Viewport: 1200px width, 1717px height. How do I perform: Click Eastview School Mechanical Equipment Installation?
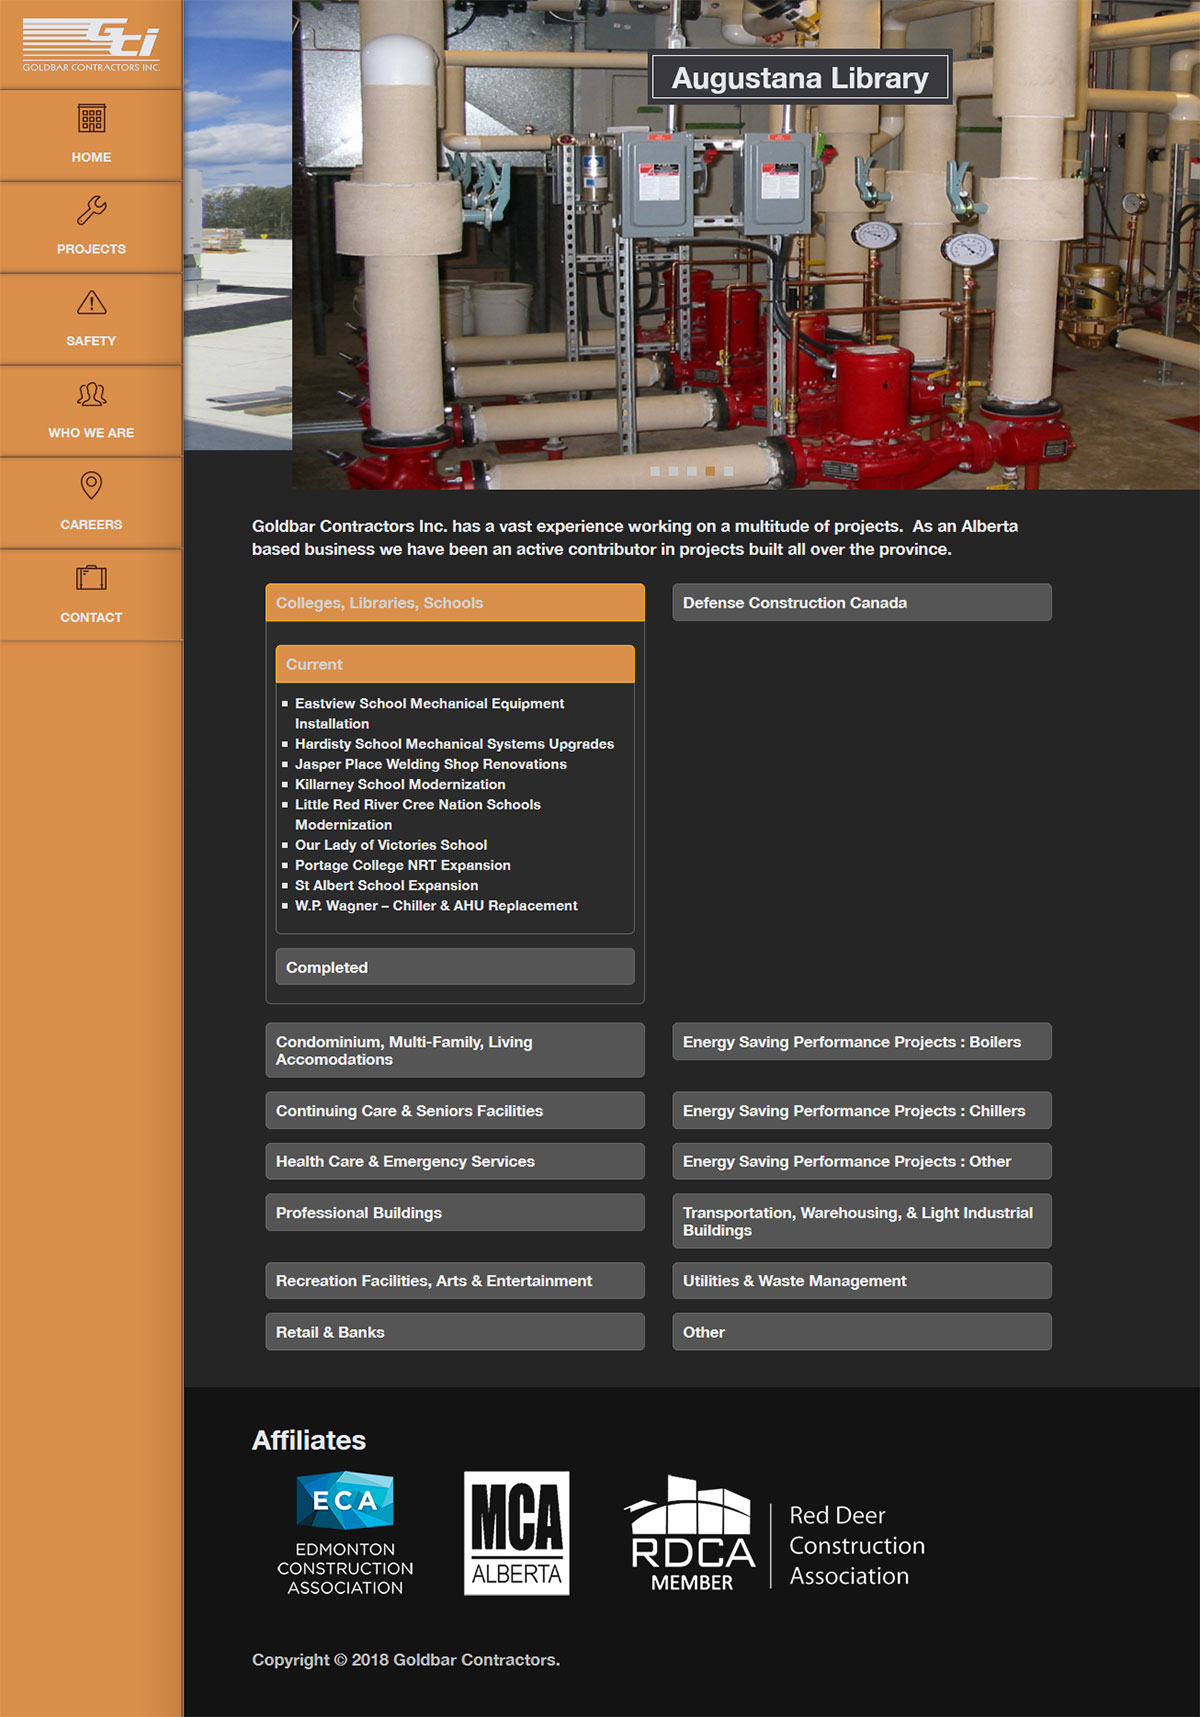[429, 714]
